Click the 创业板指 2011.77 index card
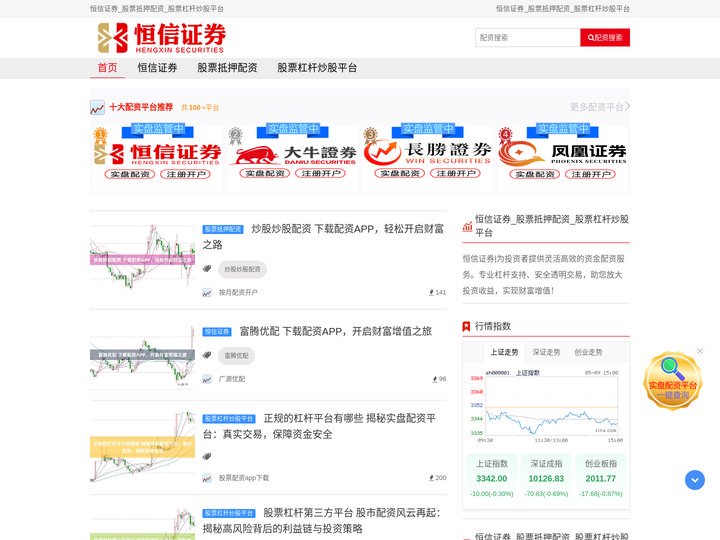 [x=601, y=478]
